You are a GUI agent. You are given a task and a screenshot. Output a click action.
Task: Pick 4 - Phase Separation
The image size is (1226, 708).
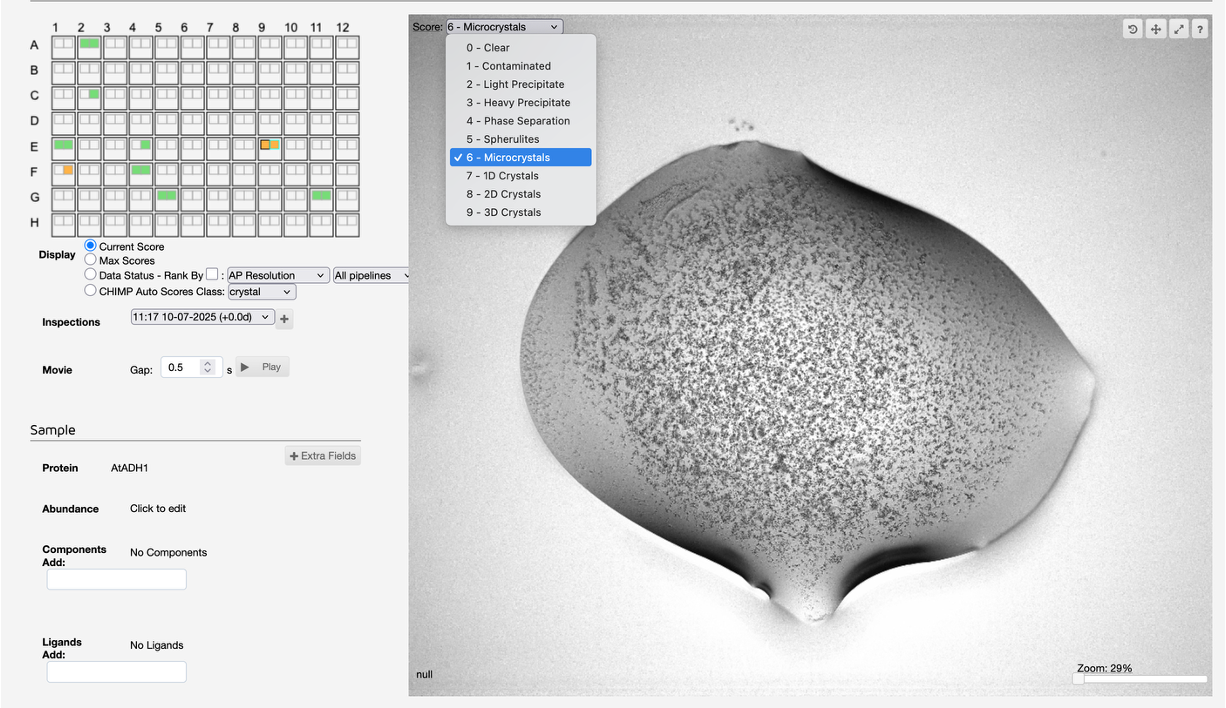(521, 121)
